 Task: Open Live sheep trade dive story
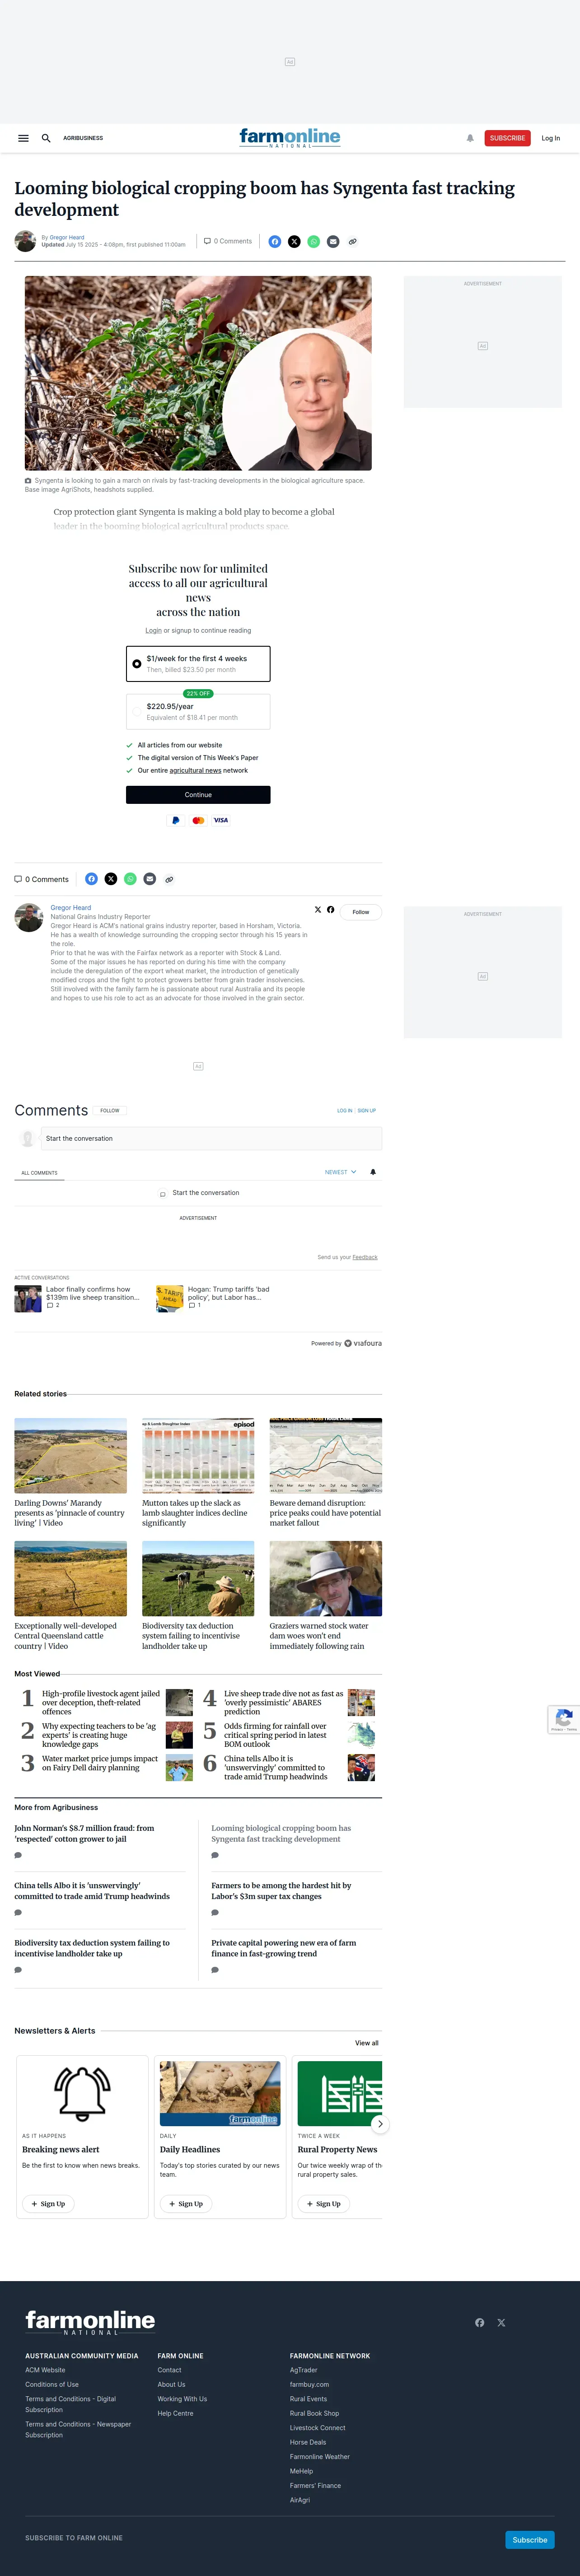pyautogui.click(x=284, y=1702)
